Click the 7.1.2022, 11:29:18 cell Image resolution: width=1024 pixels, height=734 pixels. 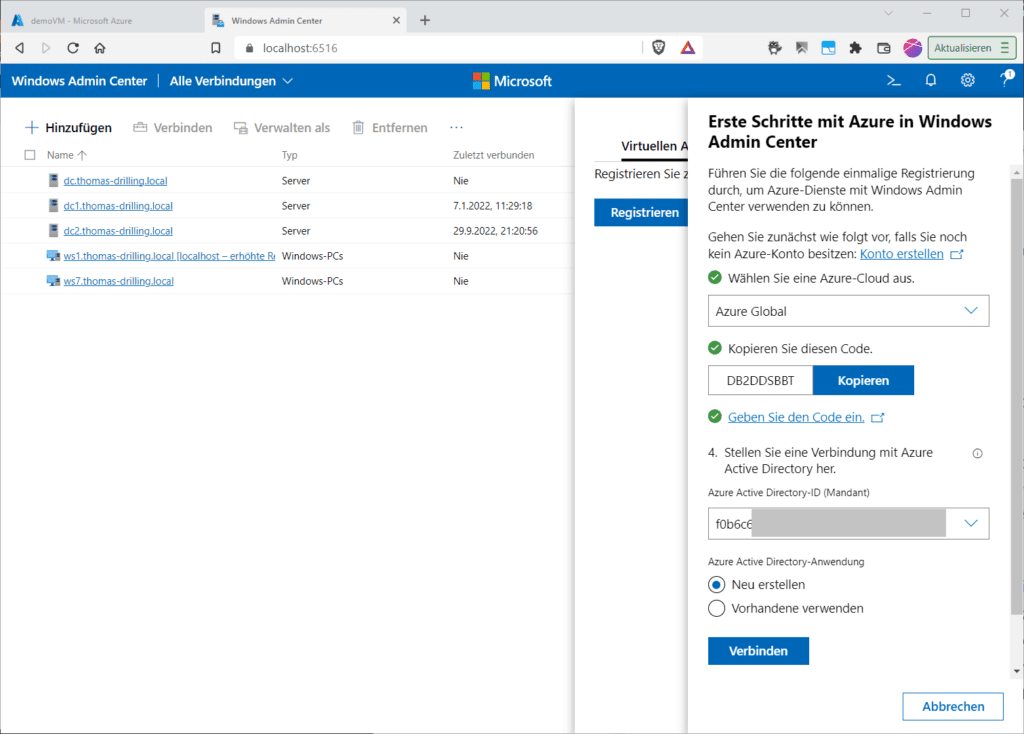tap(492, 206)
